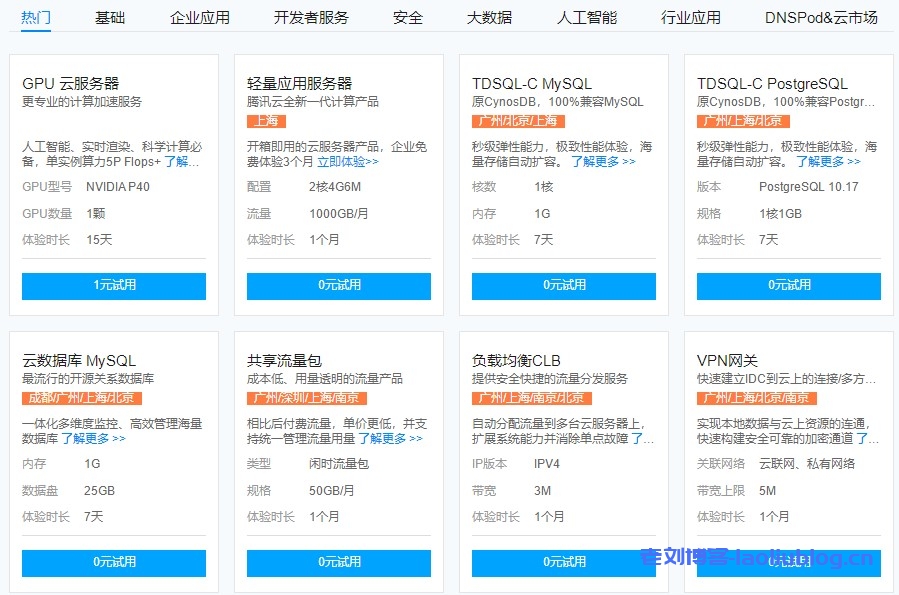Open the 大数据 category tab
The width and height of the screenshot is (899, 595).
click(489, 17)
